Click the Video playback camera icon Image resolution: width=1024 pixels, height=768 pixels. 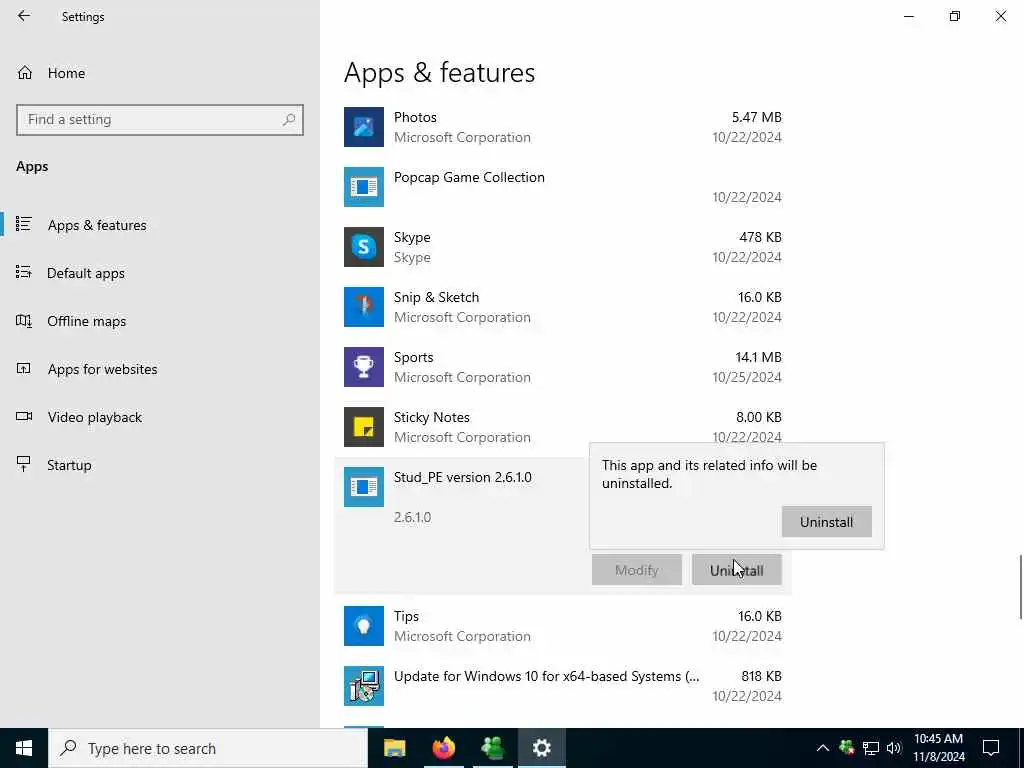pos(24,417)
